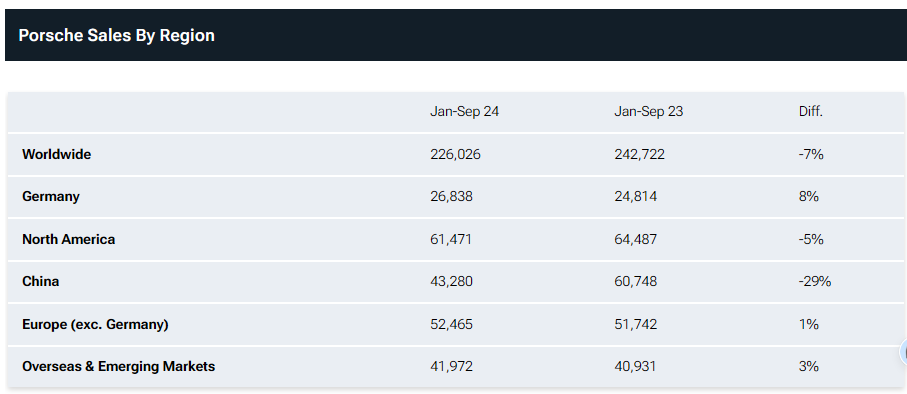Screen dimensions: 907x394
Task: Select the Jan-Sep 23 column header
Action: coord(648,112)
